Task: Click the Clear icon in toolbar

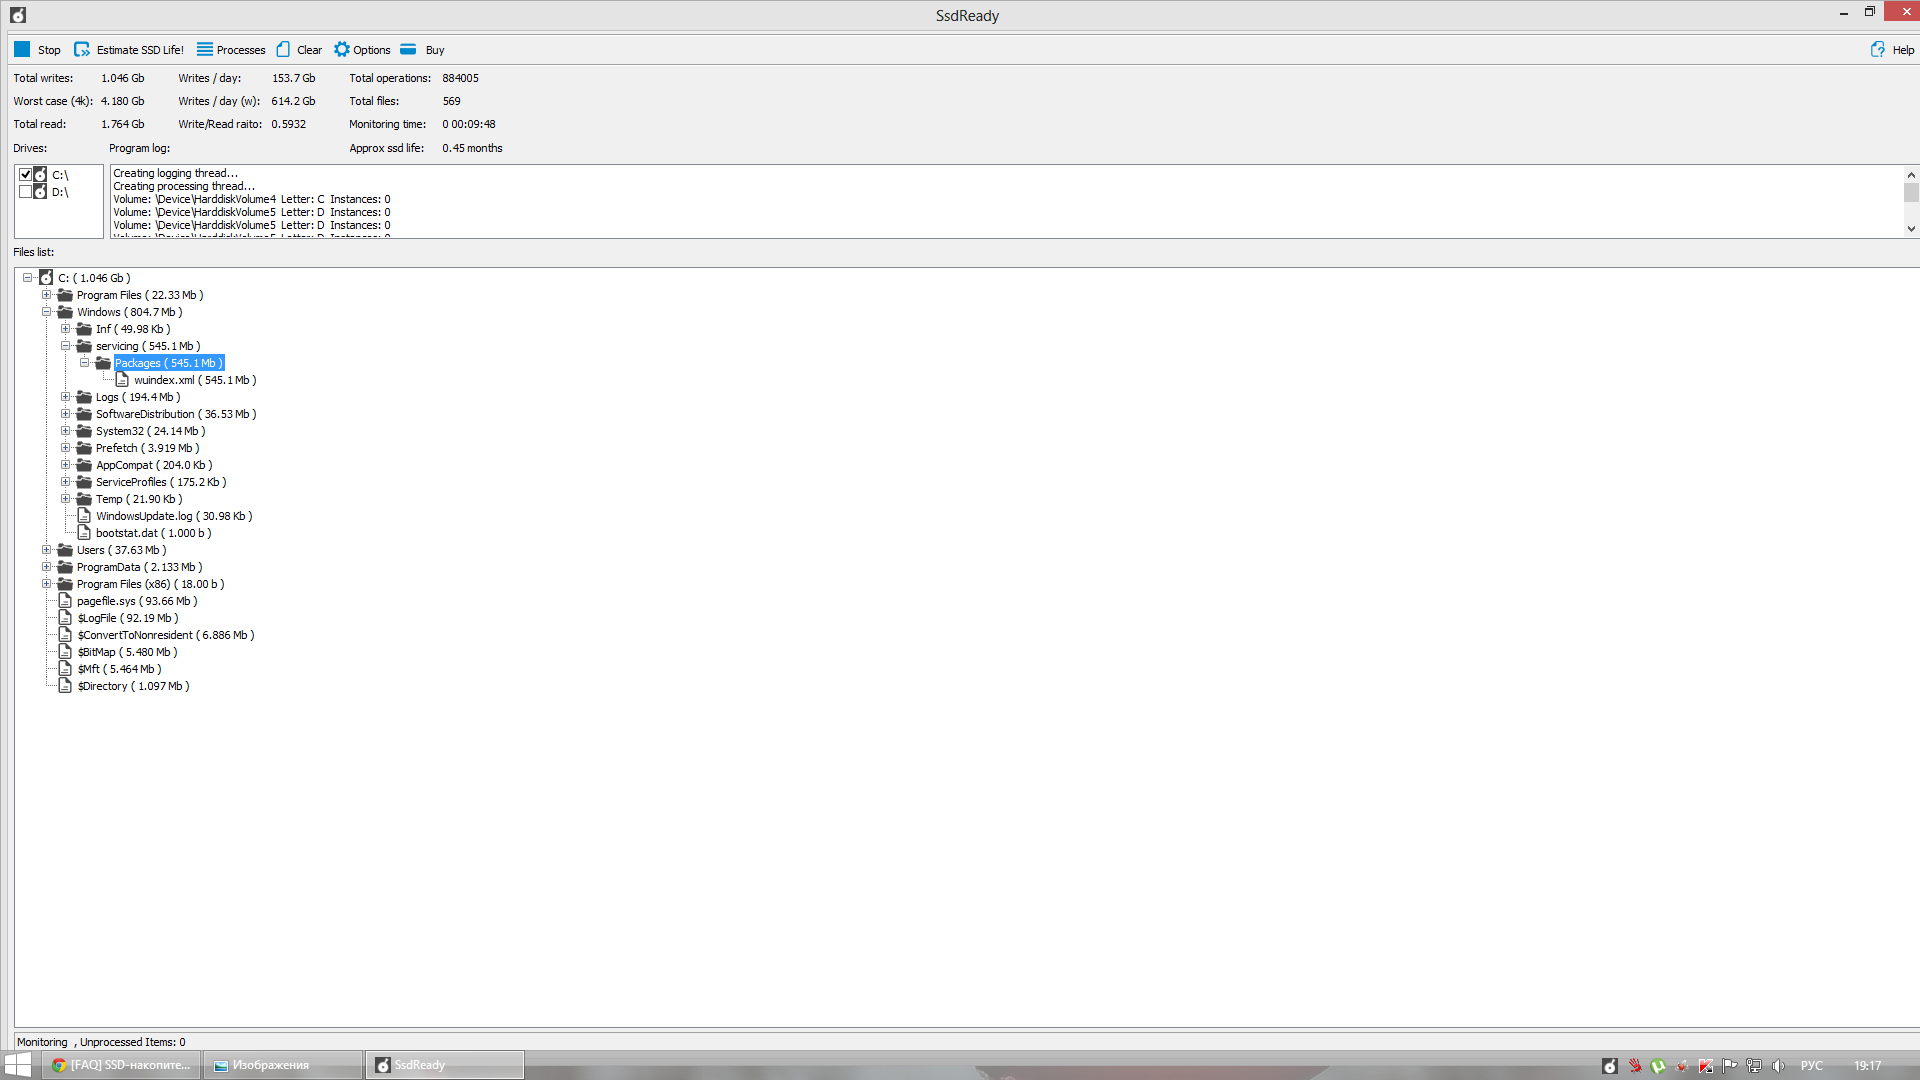Action: click(x=284, y=49)
